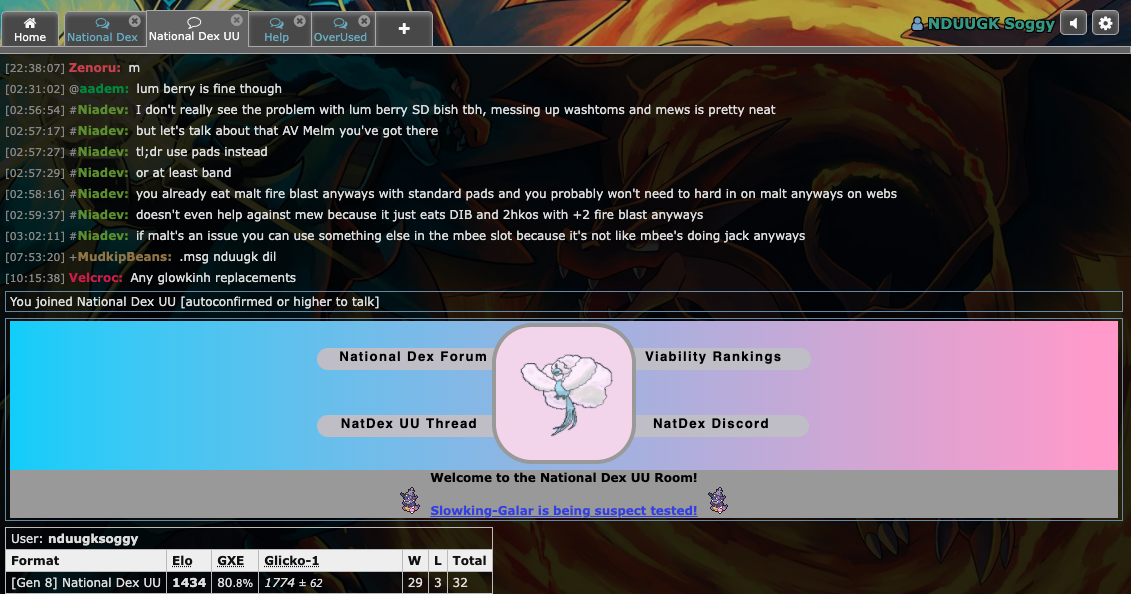Open the National Dex Forum link
The width and height of the screenshot is (1131, 594).
(x=413, y=357)
